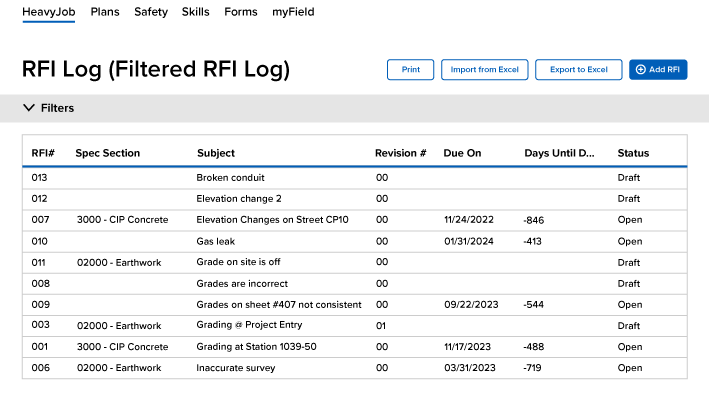Viewport: 709px width, 394px height.
Task: Sort by Subject column header
Action: (x=216, y=153)
